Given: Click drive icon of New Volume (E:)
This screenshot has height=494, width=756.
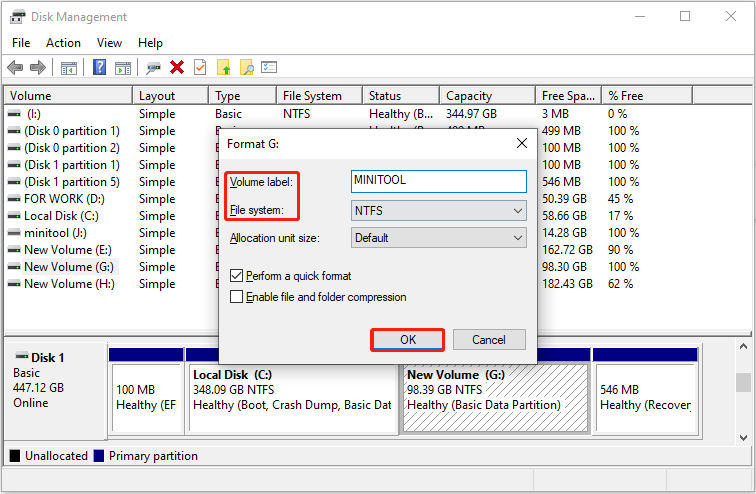Looking at the screenshot, I should tap(14, 250).
